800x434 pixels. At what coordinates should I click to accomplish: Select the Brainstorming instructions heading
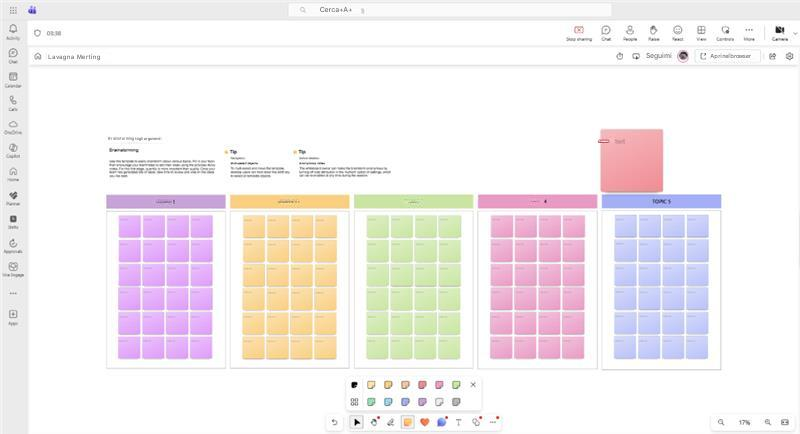pyautogui.click(x=124, y=150)
